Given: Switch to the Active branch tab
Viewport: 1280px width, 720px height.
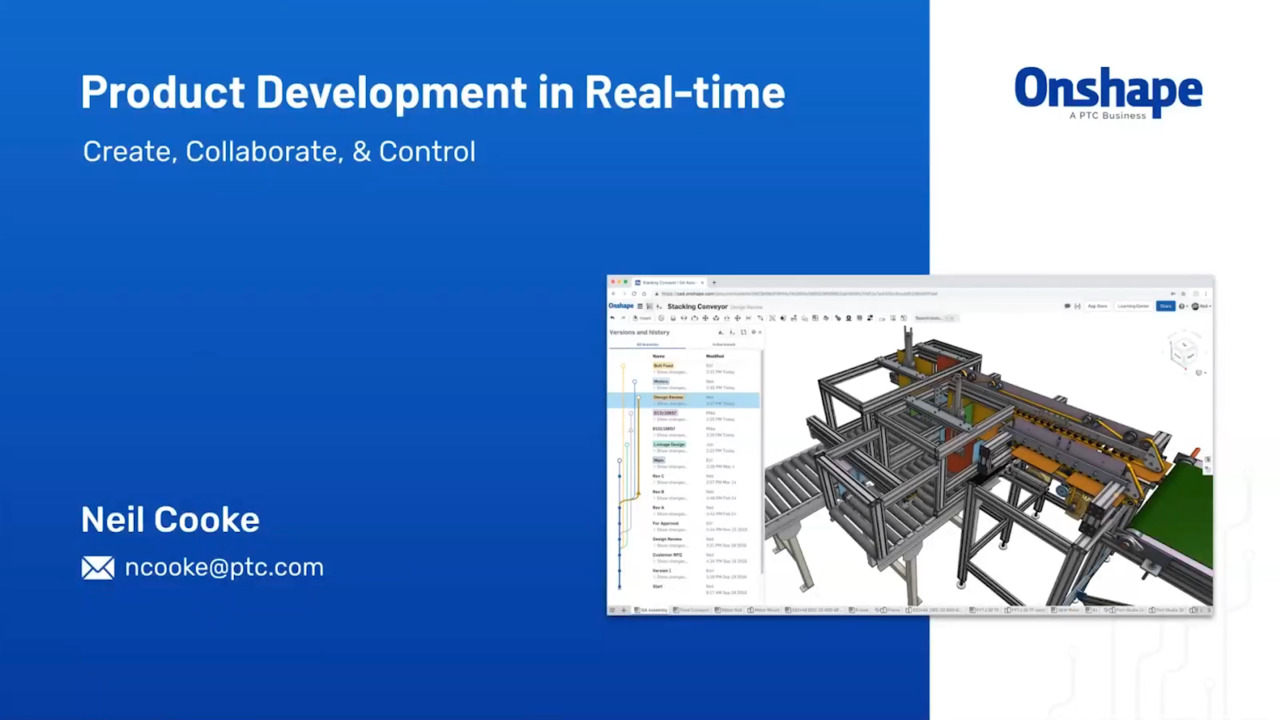Looking at the screenshot, I should 724,344.
